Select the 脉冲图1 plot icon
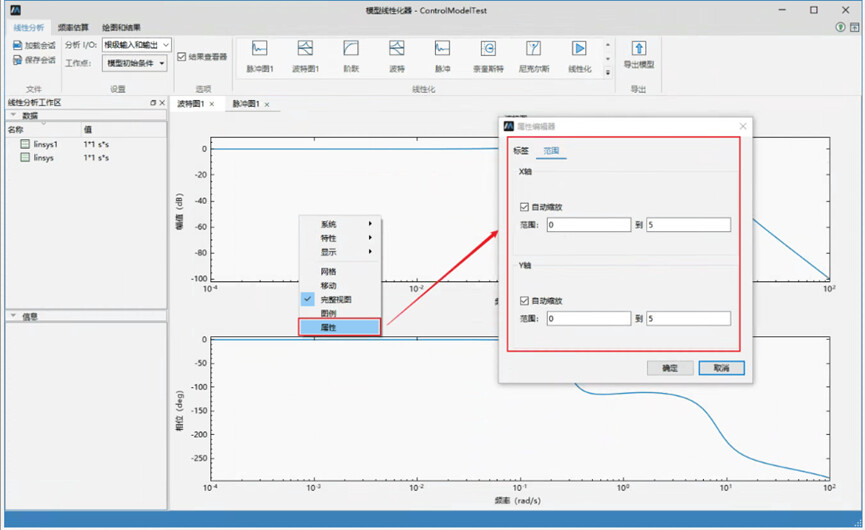 tap(259, 49)
